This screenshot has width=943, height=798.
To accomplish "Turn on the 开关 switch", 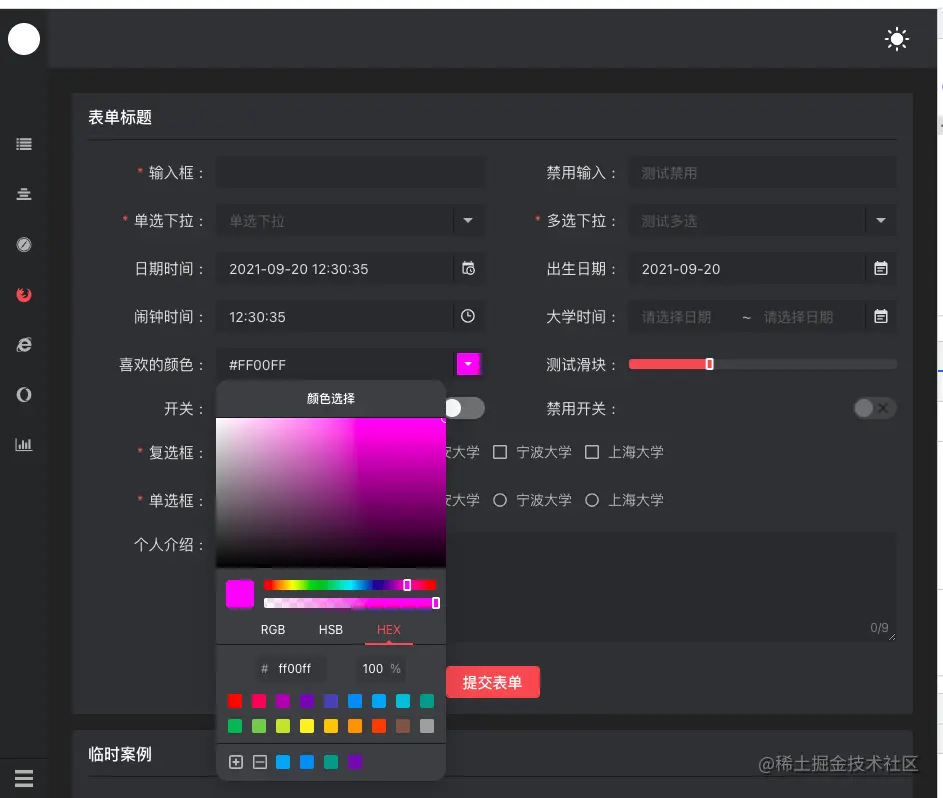I will pos(464,408).
